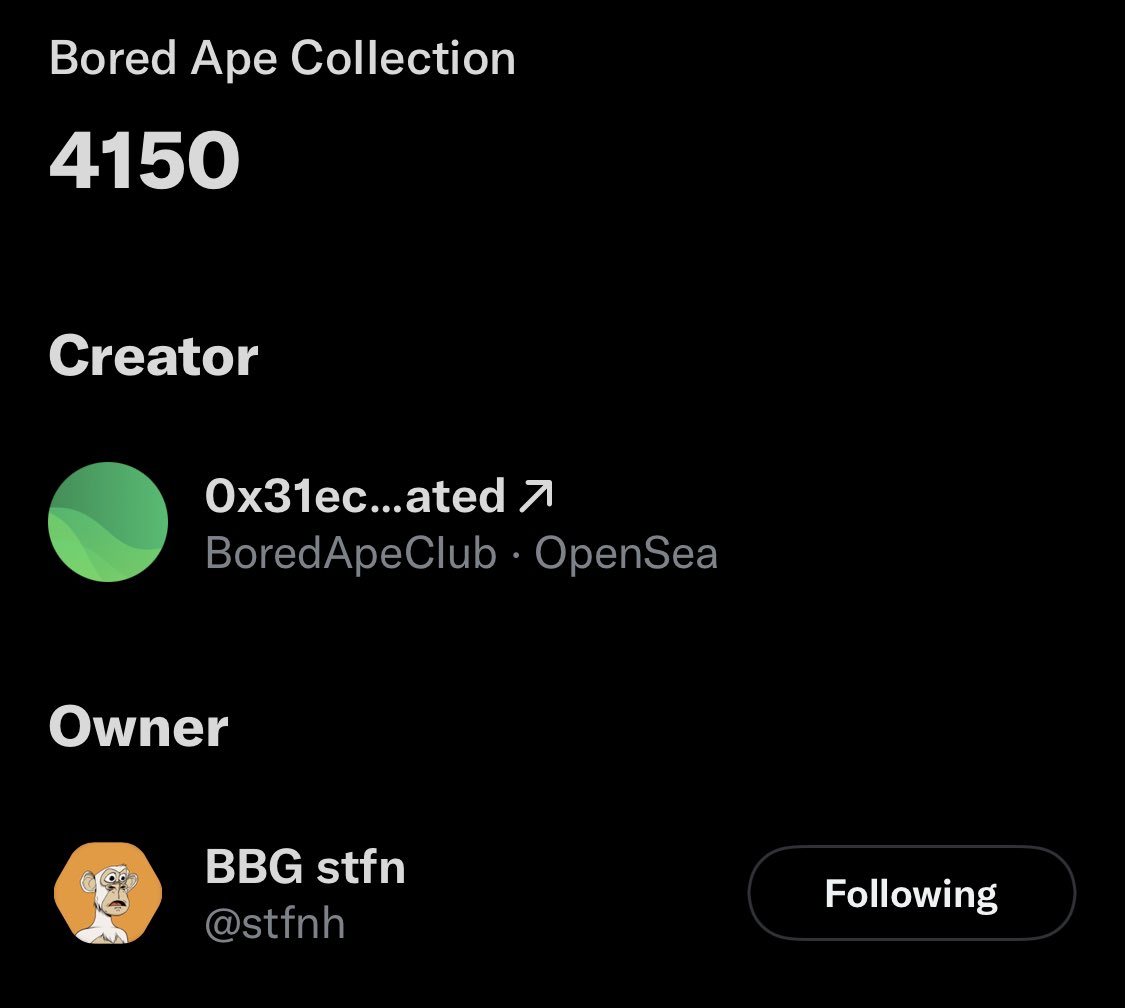1125x1008 pixels.
Task: Open the 0x31ec...ated creator address
Action: pyautogui.click(x=355, y=496)
